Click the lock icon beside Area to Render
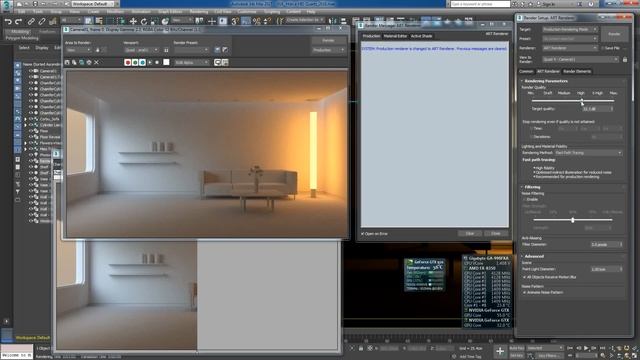The image size is (640, 360). click(98, 50)
